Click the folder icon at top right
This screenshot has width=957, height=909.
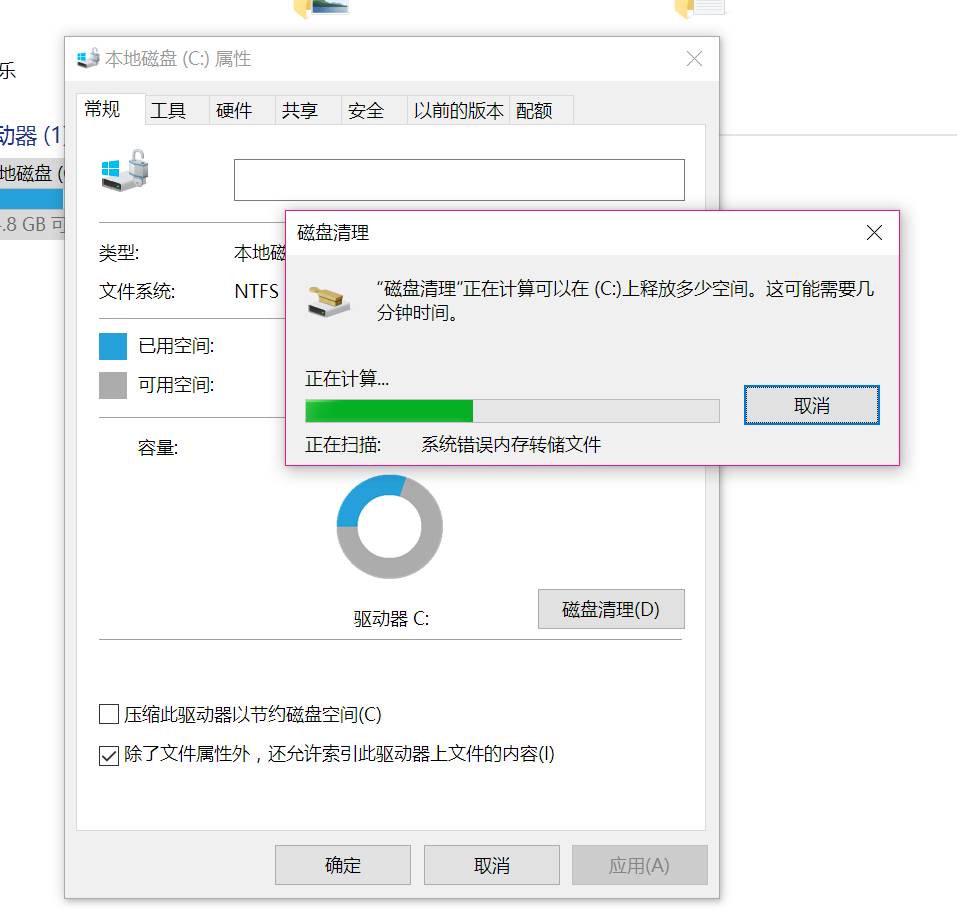[700, 9]
